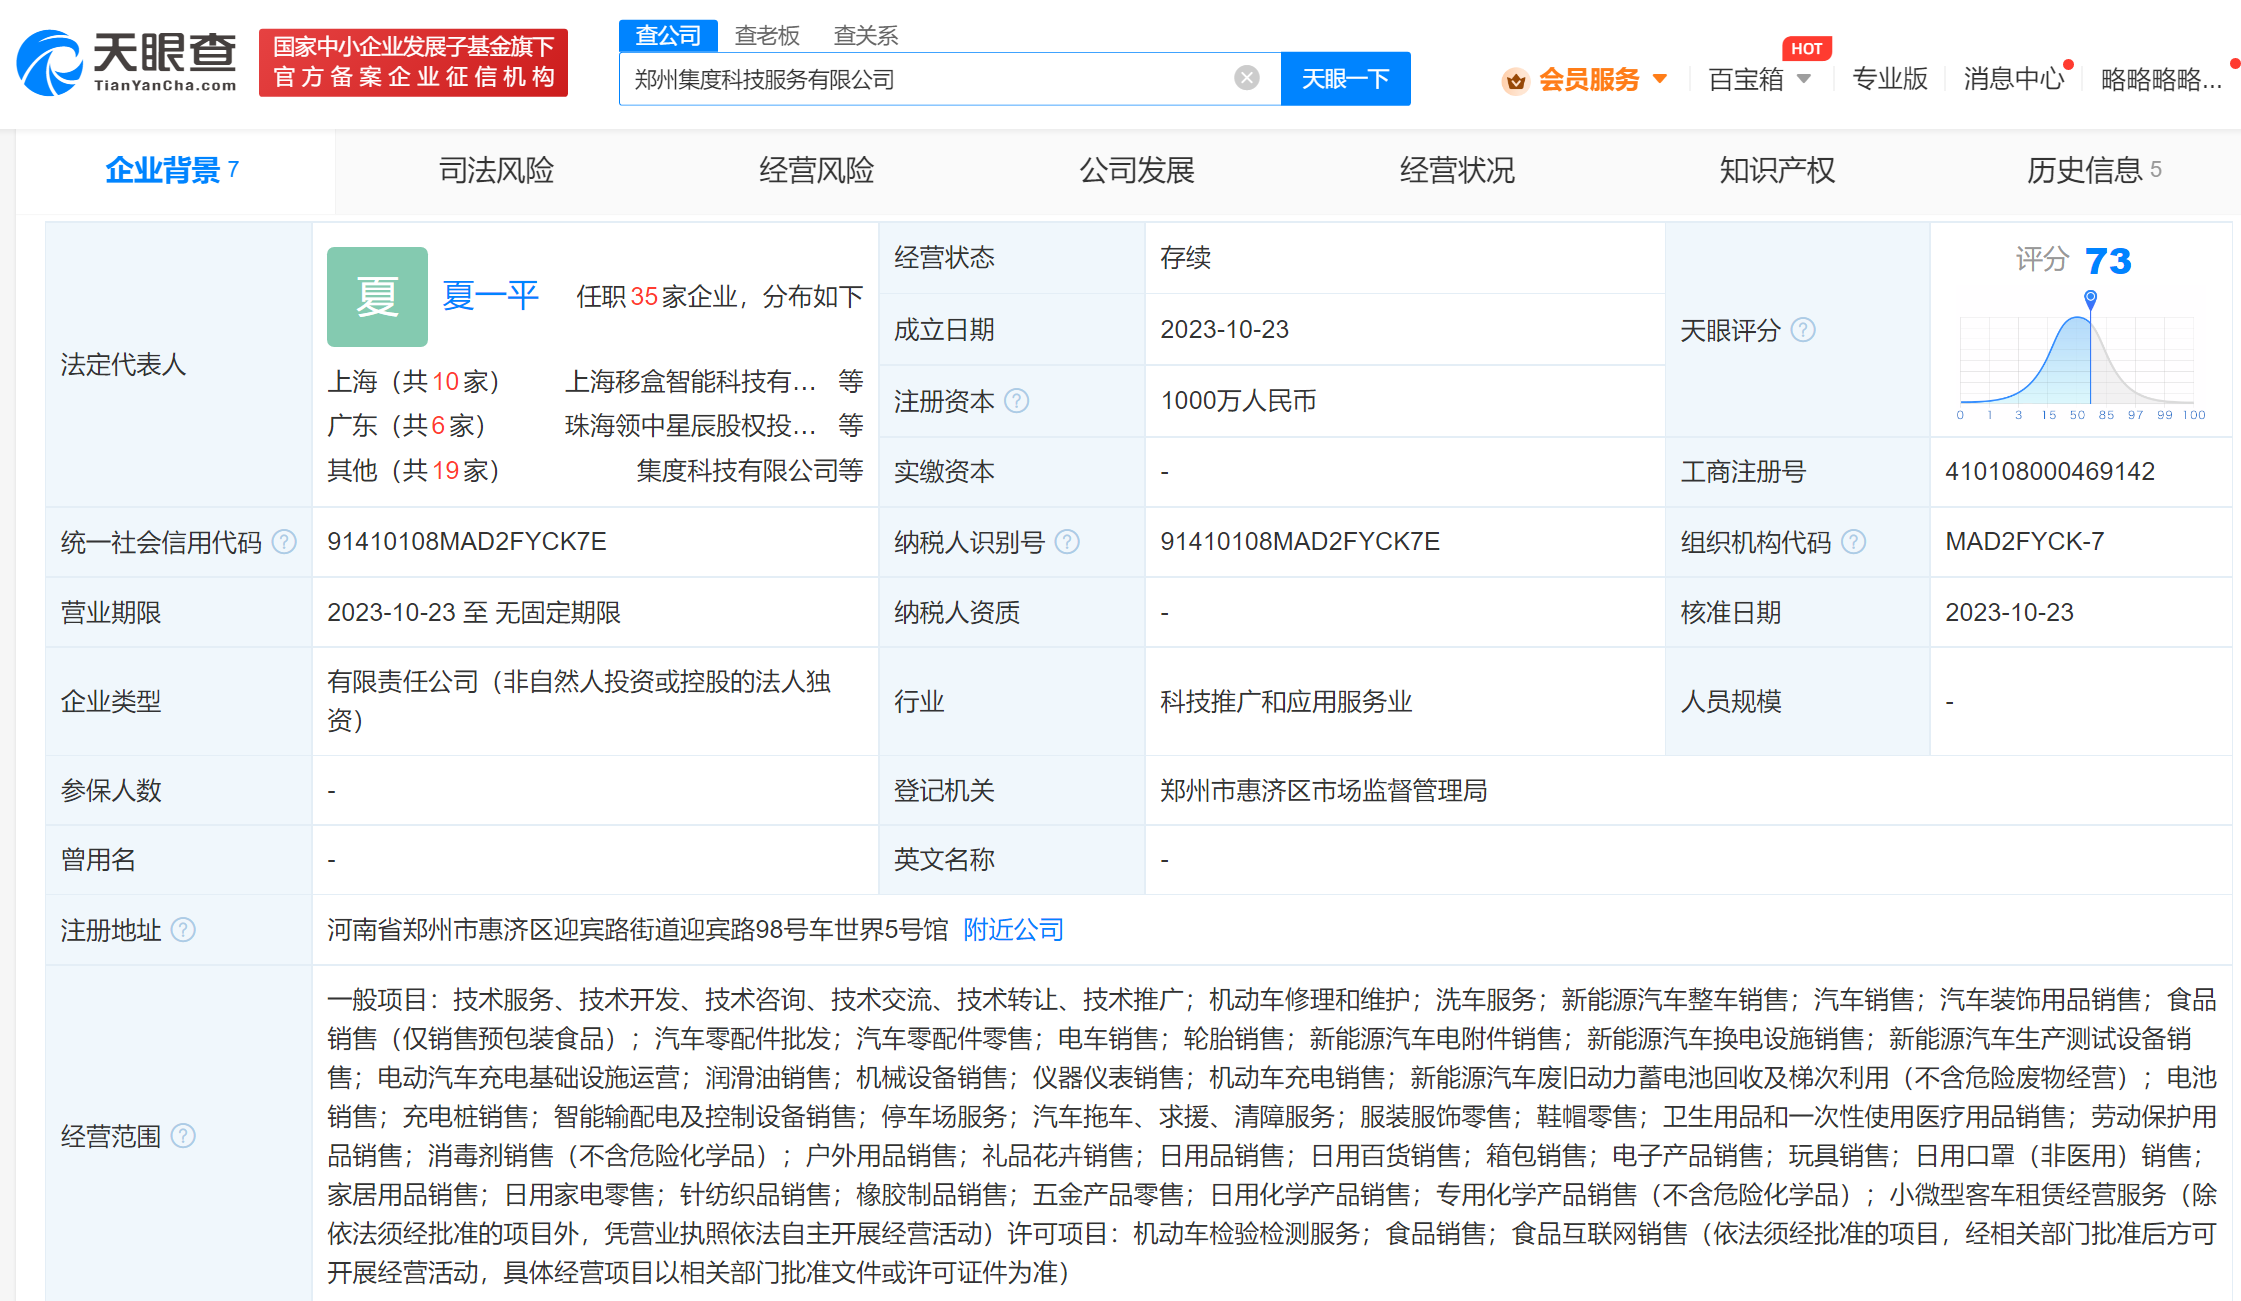Click the HOT badge above 百宝箱
The height and width of the screenshot is (1301, 2241).
pos(1806,49)
